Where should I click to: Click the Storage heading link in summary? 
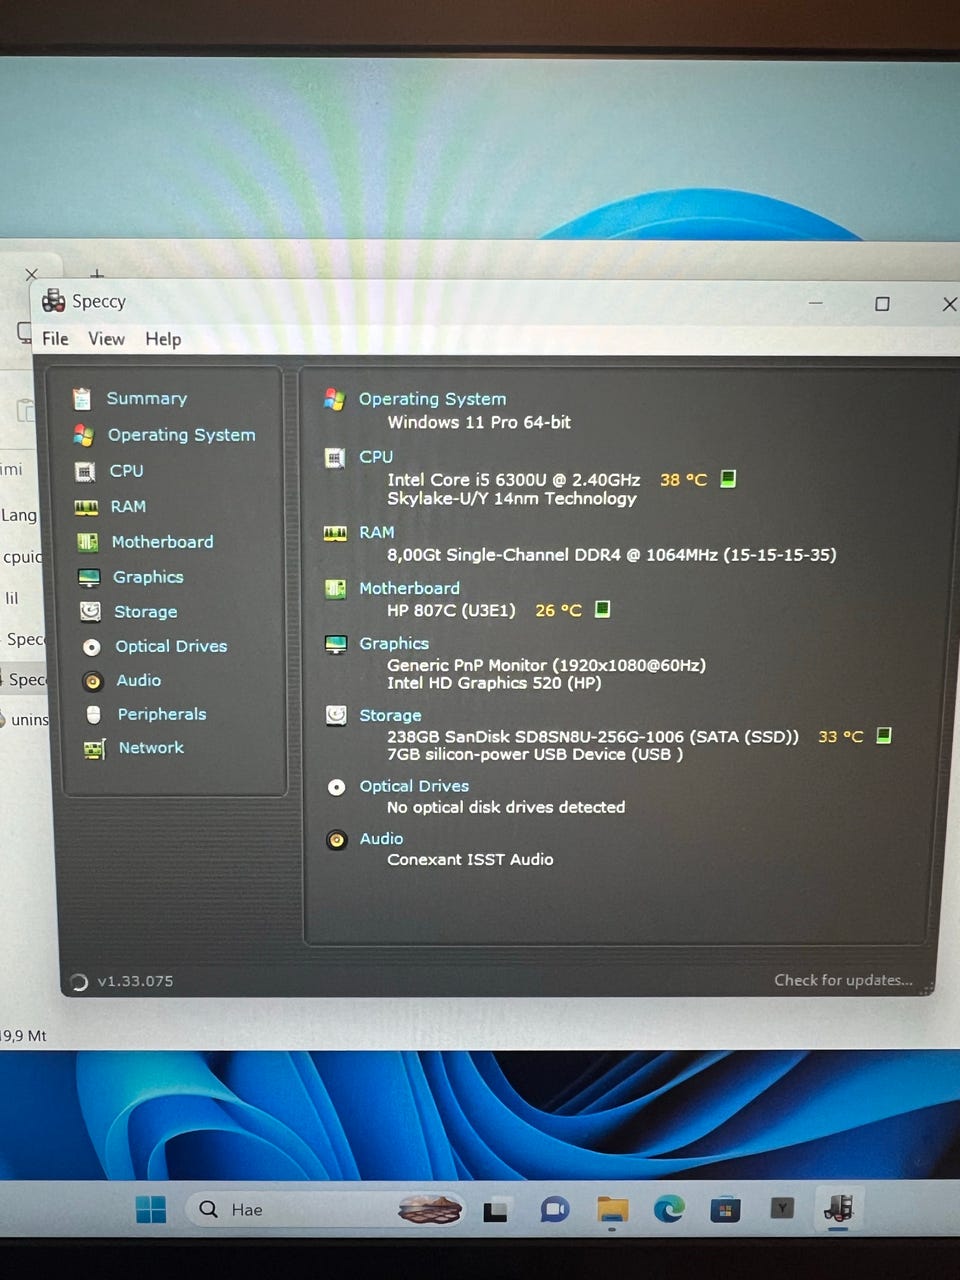[390, 716]
